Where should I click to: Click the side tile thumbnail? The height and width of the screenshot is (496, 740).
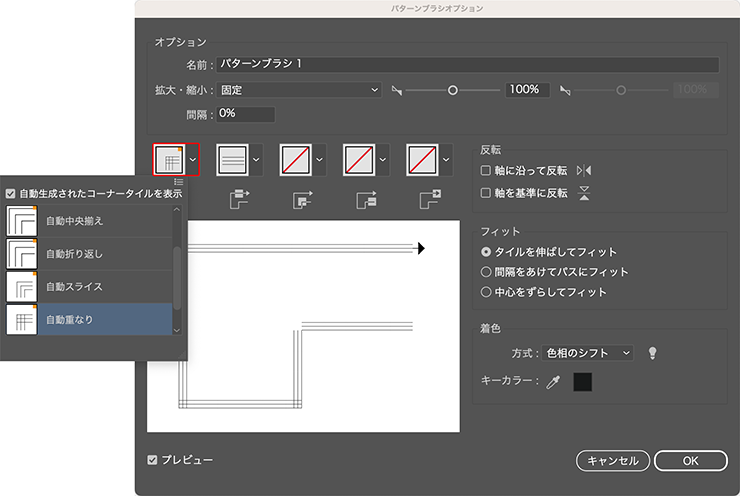tap(232, 160)
